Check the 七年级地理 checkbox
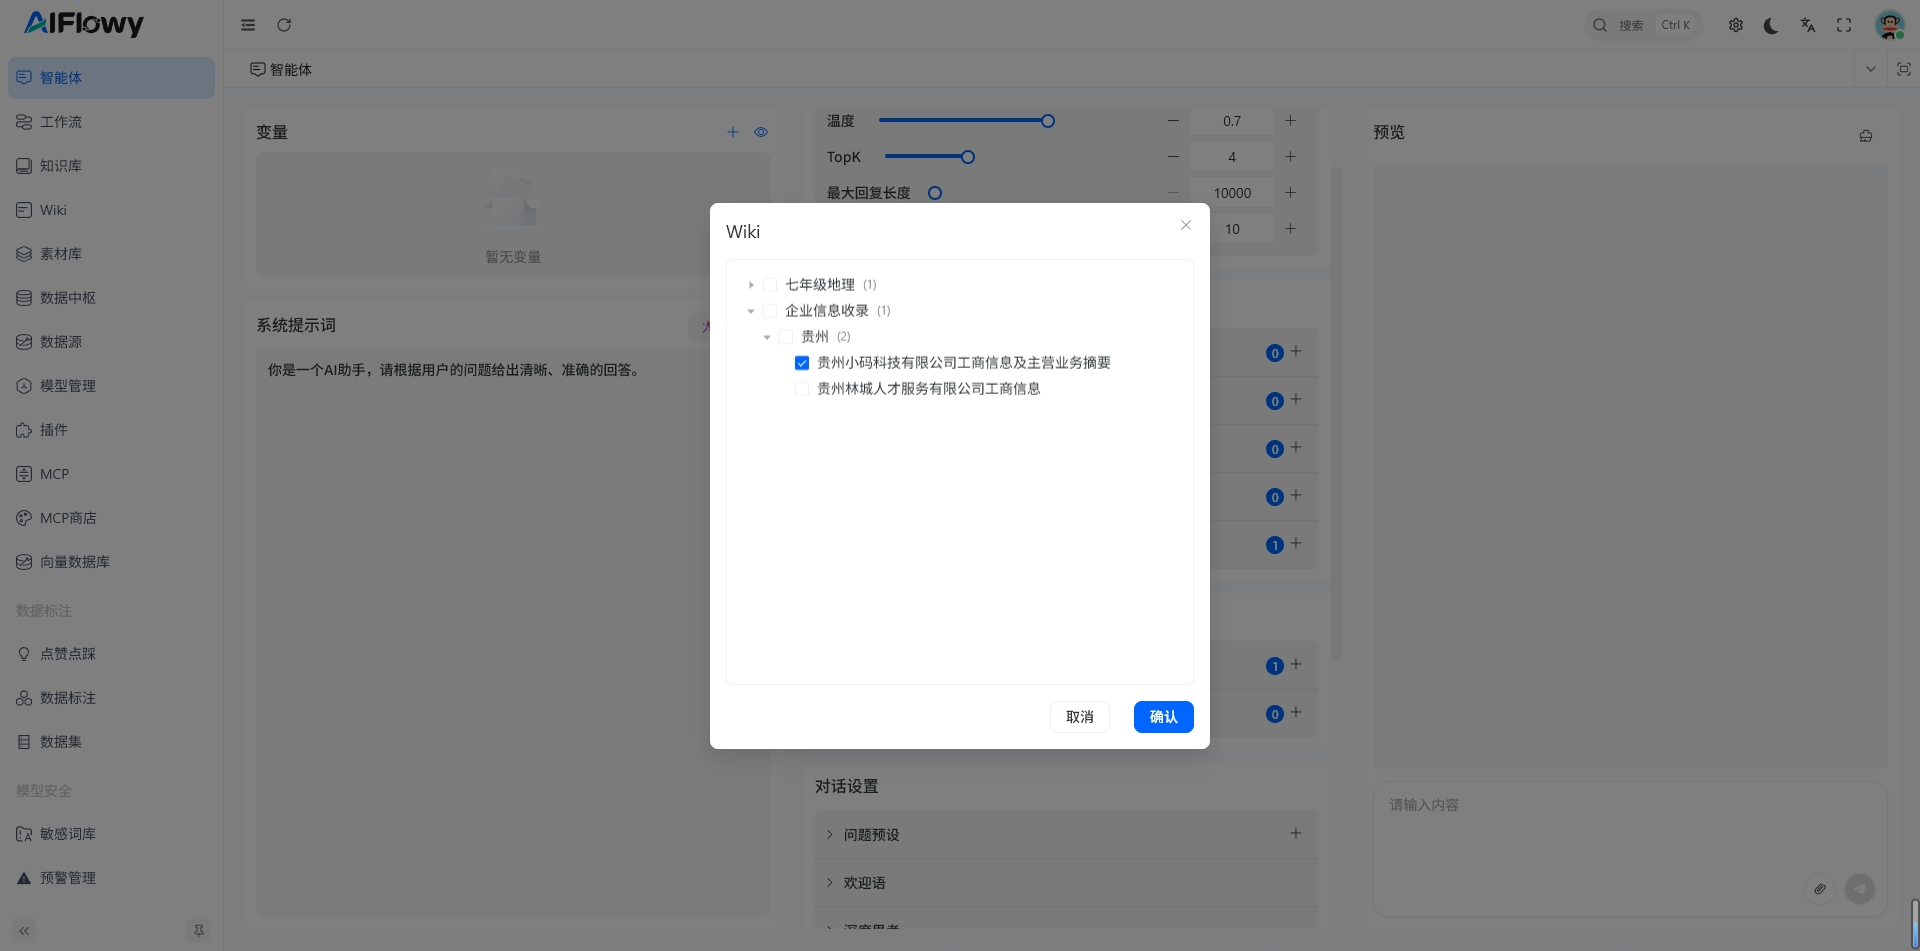 point(770,285)
